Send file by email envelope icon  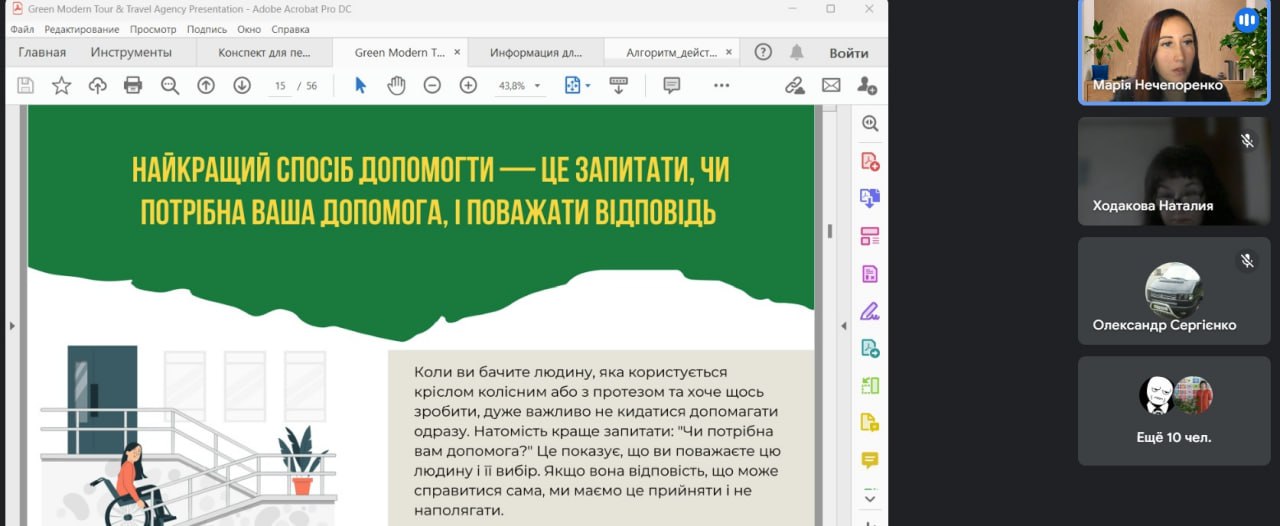coord(831,86)
